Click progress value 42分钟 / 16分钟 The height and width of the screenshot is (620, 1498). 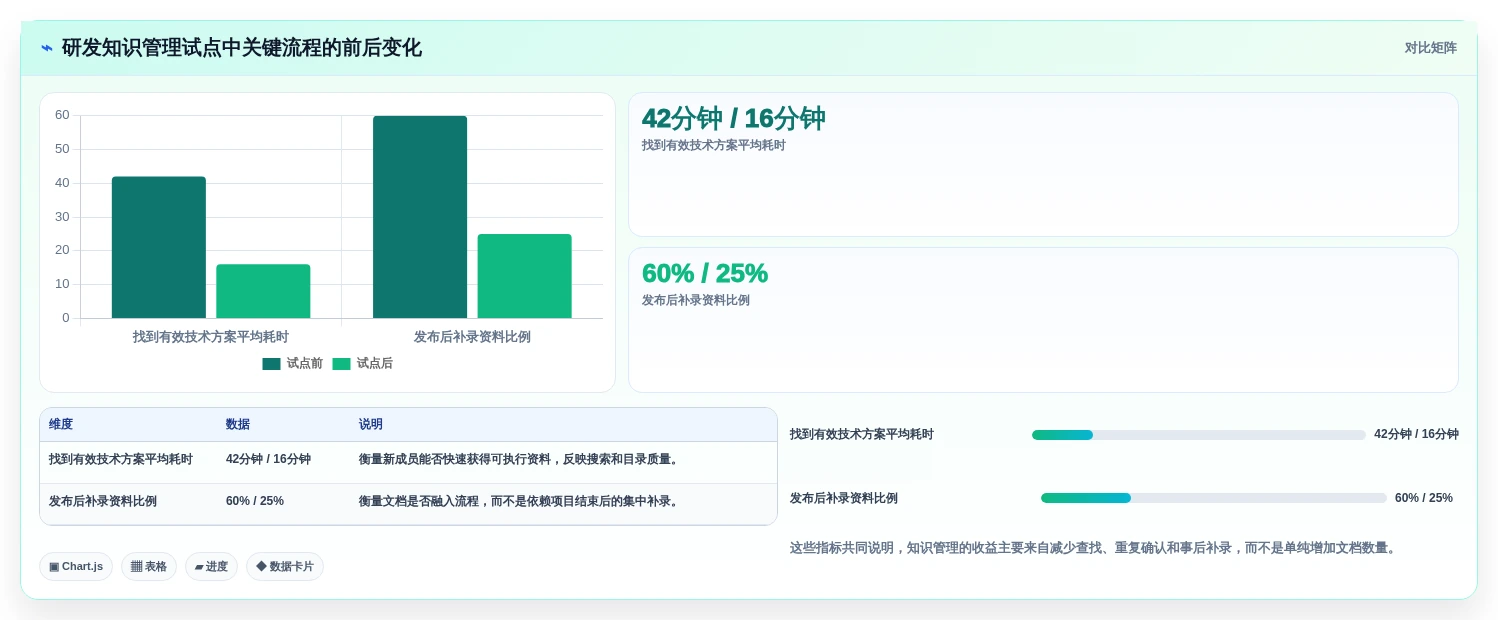click(x=1416, y=435)
